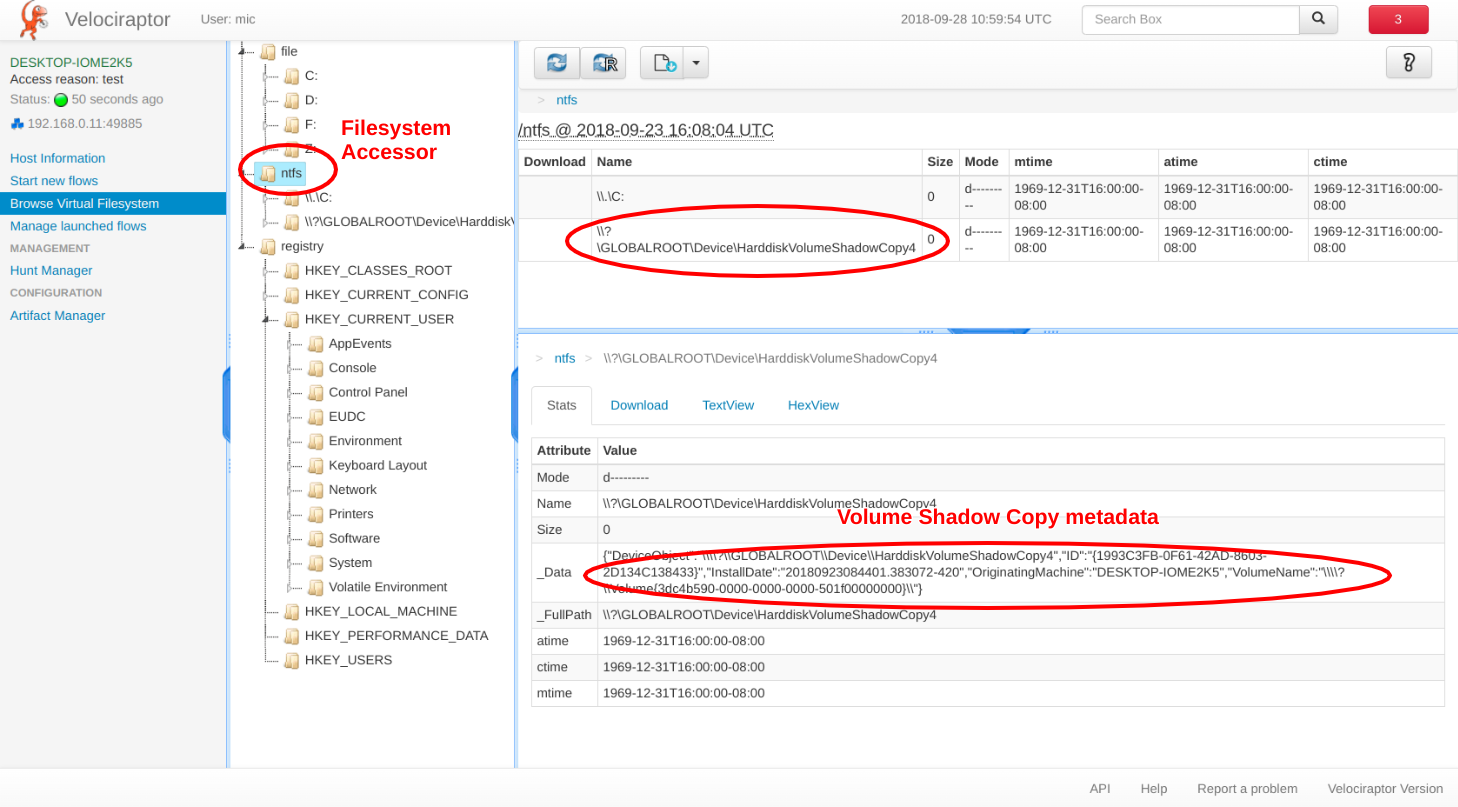Click in the Search Box field
Screen dimensions: 1458x807
tap(1190, 19)
